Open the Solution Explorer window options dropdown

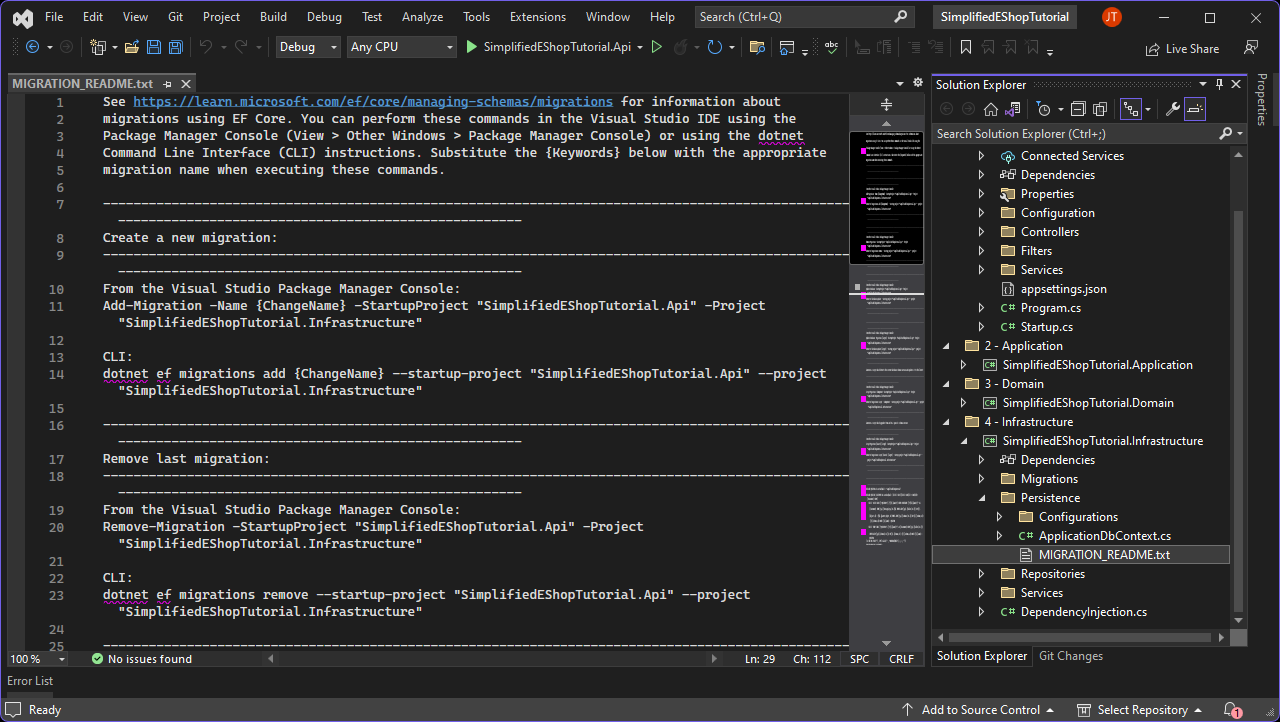coord(1202,85)
